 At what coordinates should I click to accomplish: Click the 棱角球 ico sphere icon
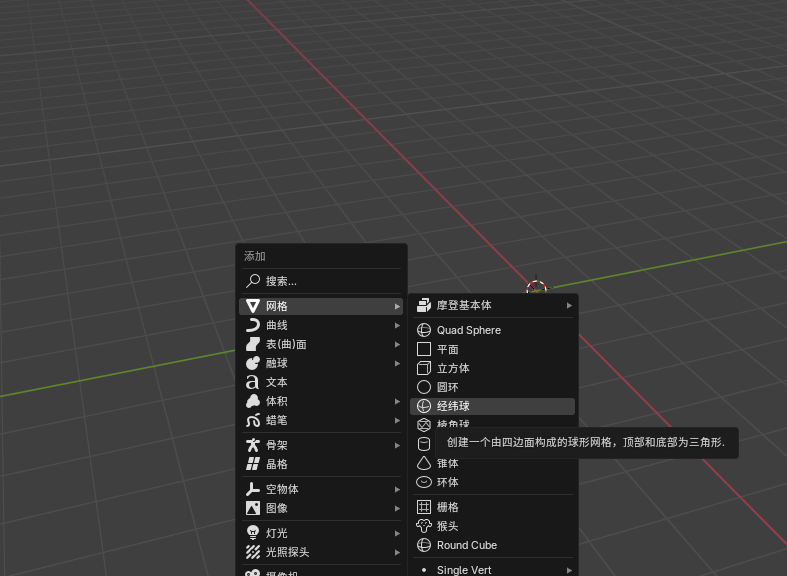coord(424,425)
